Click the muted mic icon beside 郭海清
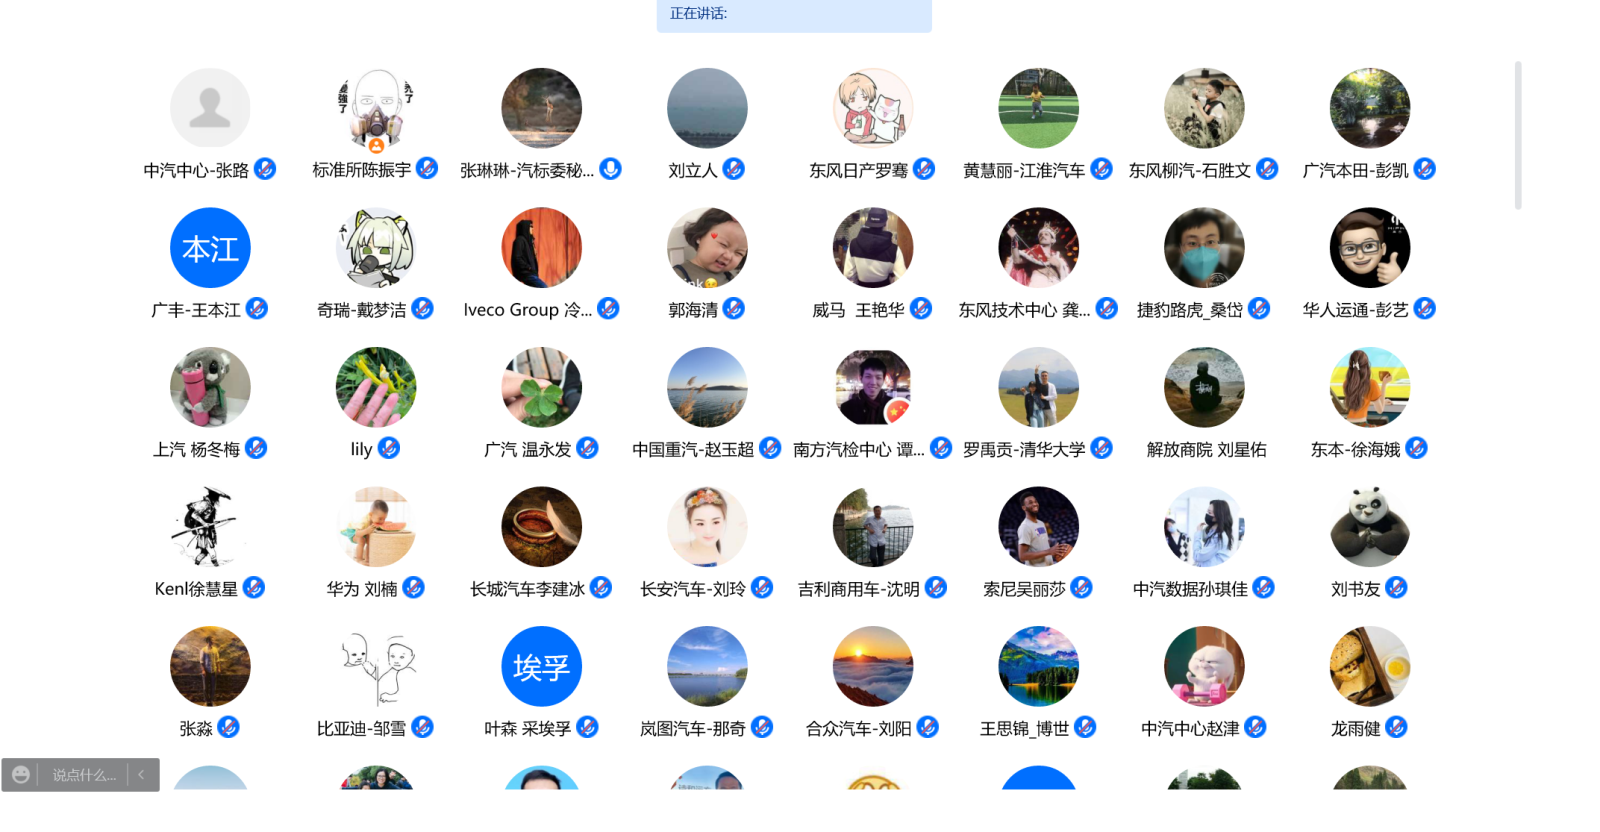This screenshot has width=1600, height=832. pyautogui.click(x=734, y=309)
